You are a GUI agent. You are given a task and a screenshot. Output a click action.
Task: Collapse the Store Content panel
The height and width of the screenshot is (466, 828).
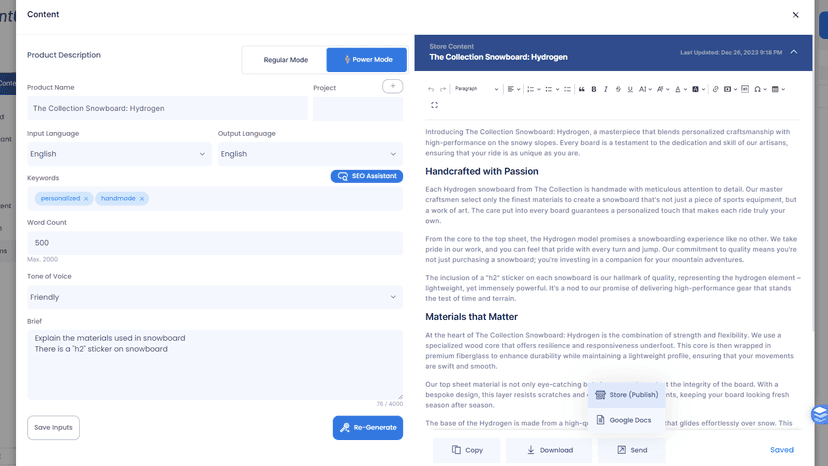[x=794, y=52]
